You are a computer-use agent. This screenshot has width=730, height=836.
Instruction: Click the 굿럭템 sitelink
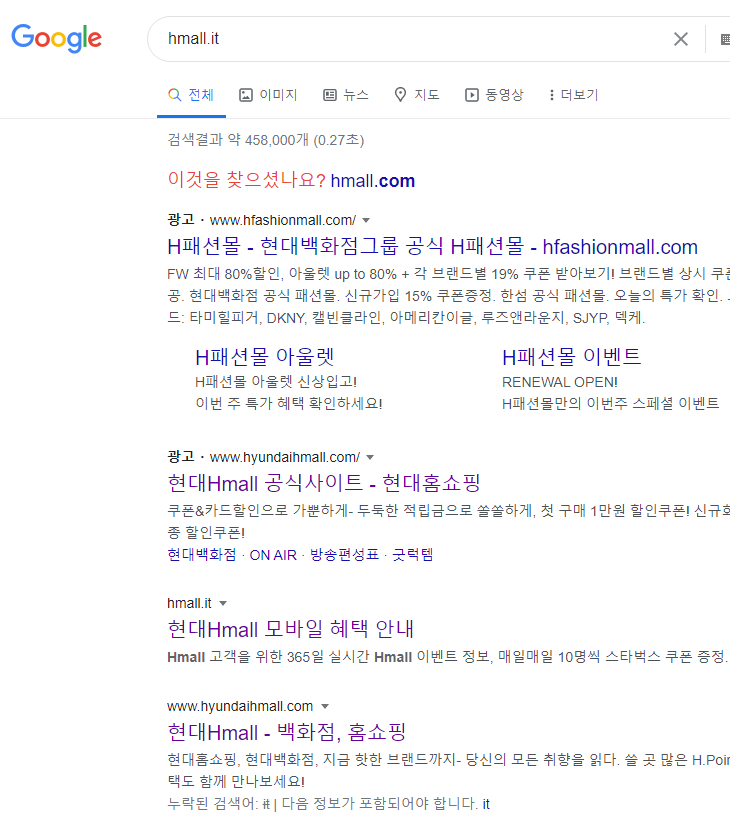pyautogui.click(x=413, y=555)
